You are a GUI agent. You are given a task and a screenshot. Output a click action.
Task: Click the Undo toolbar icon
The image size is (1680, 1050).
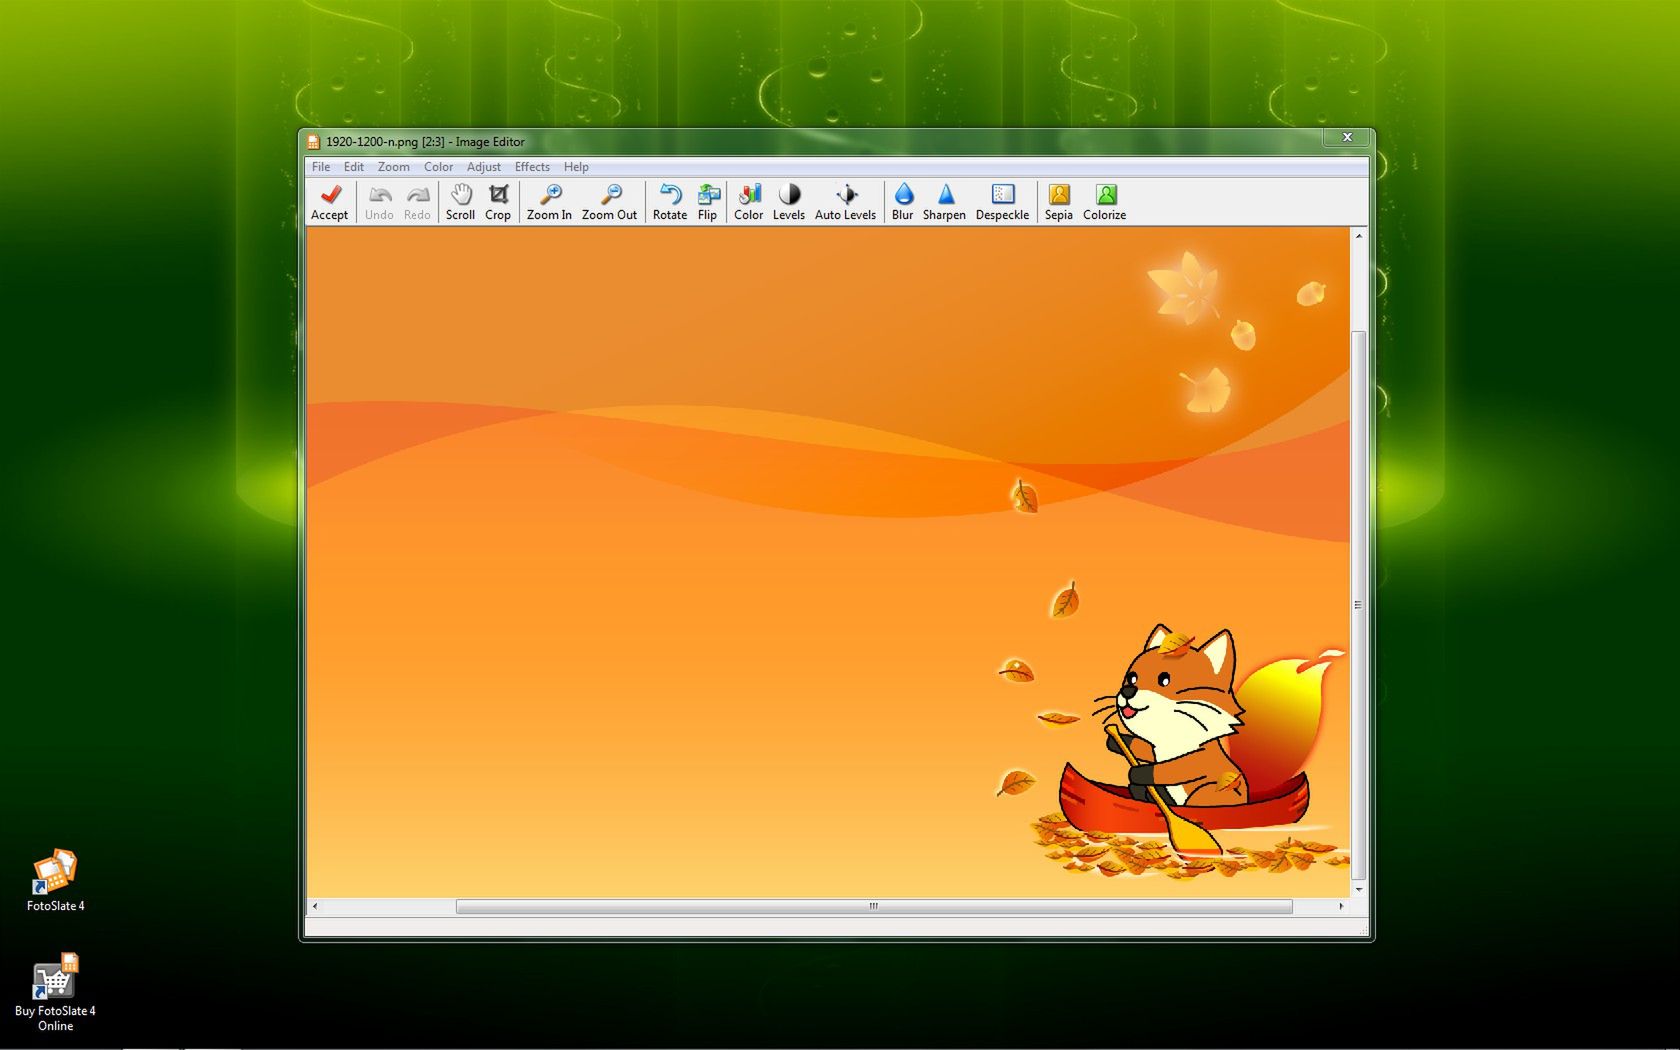pyautogui.click(x=379, y=201)
